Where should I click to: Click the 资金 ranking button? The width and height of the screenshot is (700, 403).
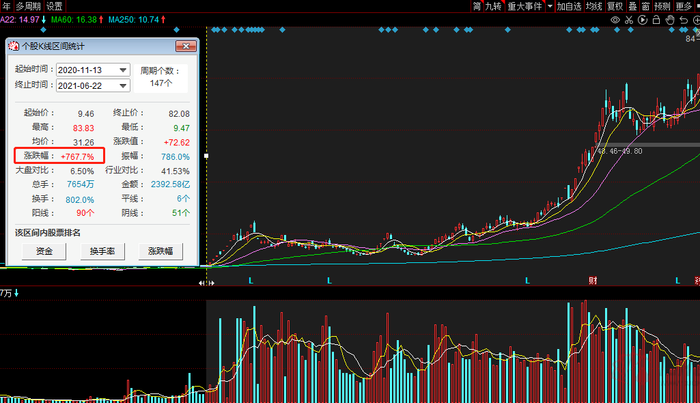tap(44, 251)
